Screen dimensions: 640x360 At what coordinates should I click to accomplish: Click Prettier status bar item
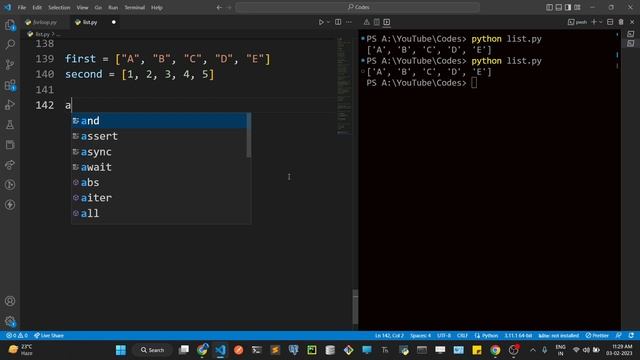point(597,336)
